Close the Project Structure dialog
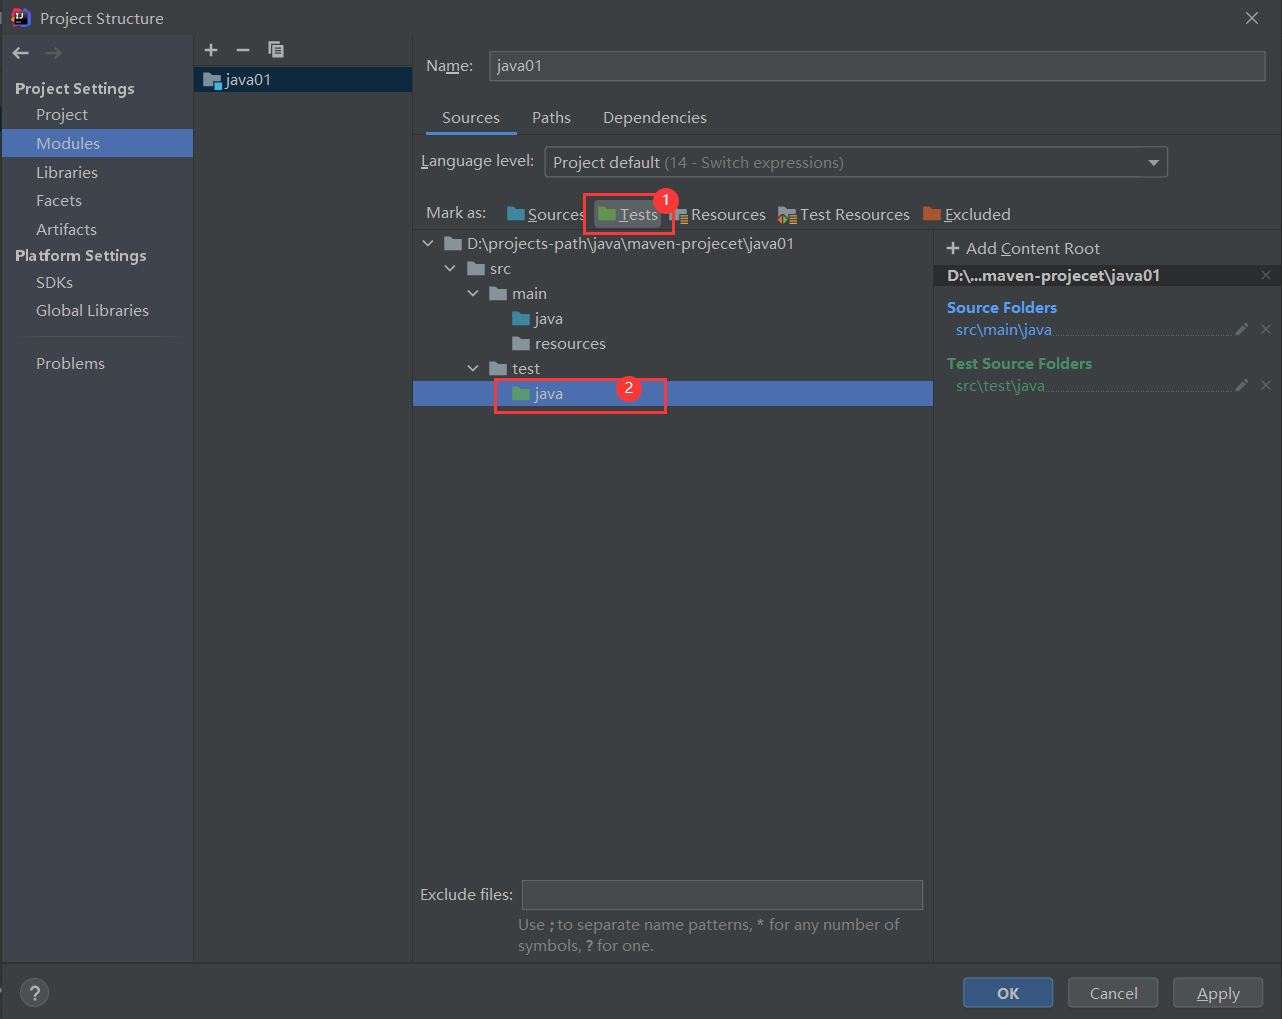Image resolution: width=1282 pixels, height=1019 pixels. click(1252, 18)
